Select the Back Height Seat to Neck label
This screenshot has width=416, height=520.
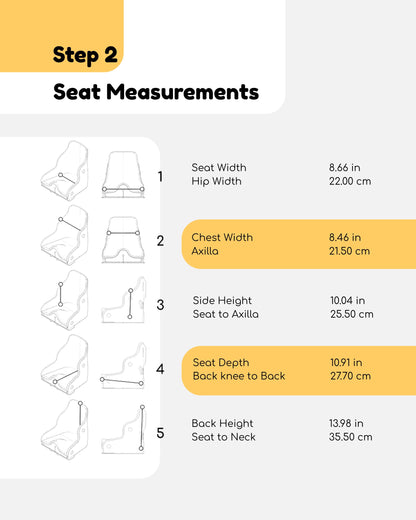(223, 430)
